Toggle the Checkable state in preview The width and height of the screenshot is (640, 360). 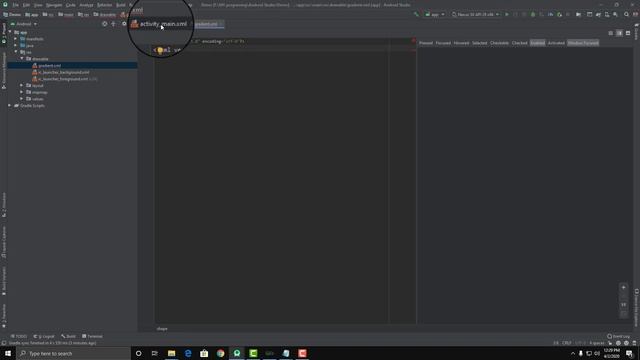[499, 43]
